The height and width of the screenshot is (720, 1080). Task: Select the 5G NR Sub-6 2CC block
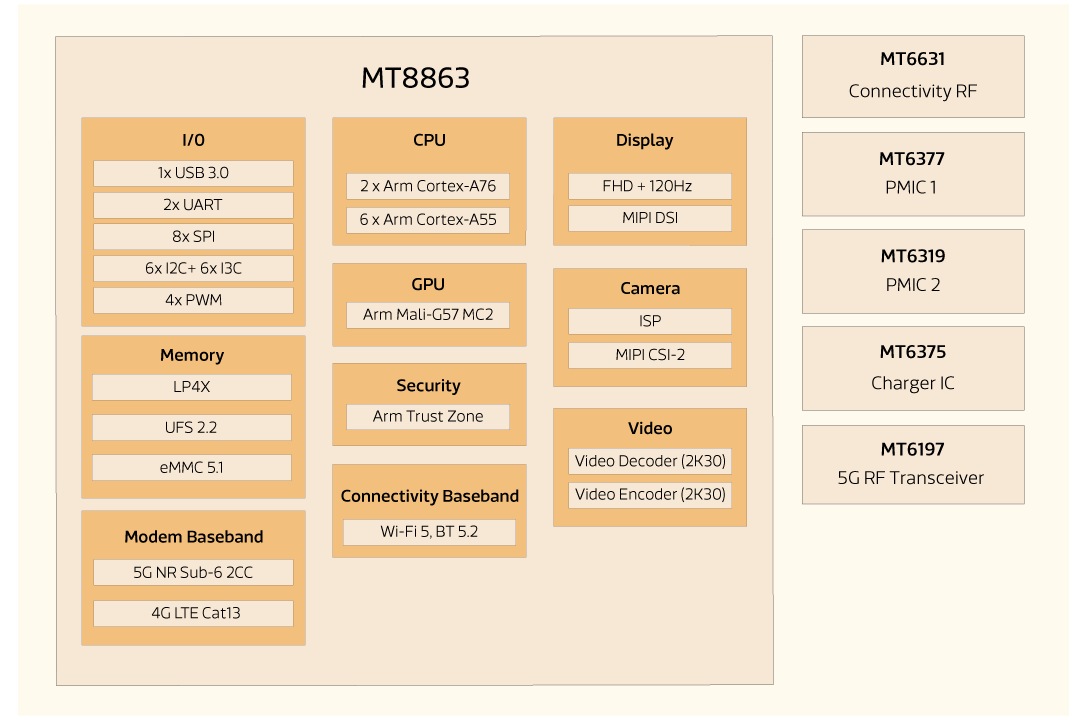(192, 572)
